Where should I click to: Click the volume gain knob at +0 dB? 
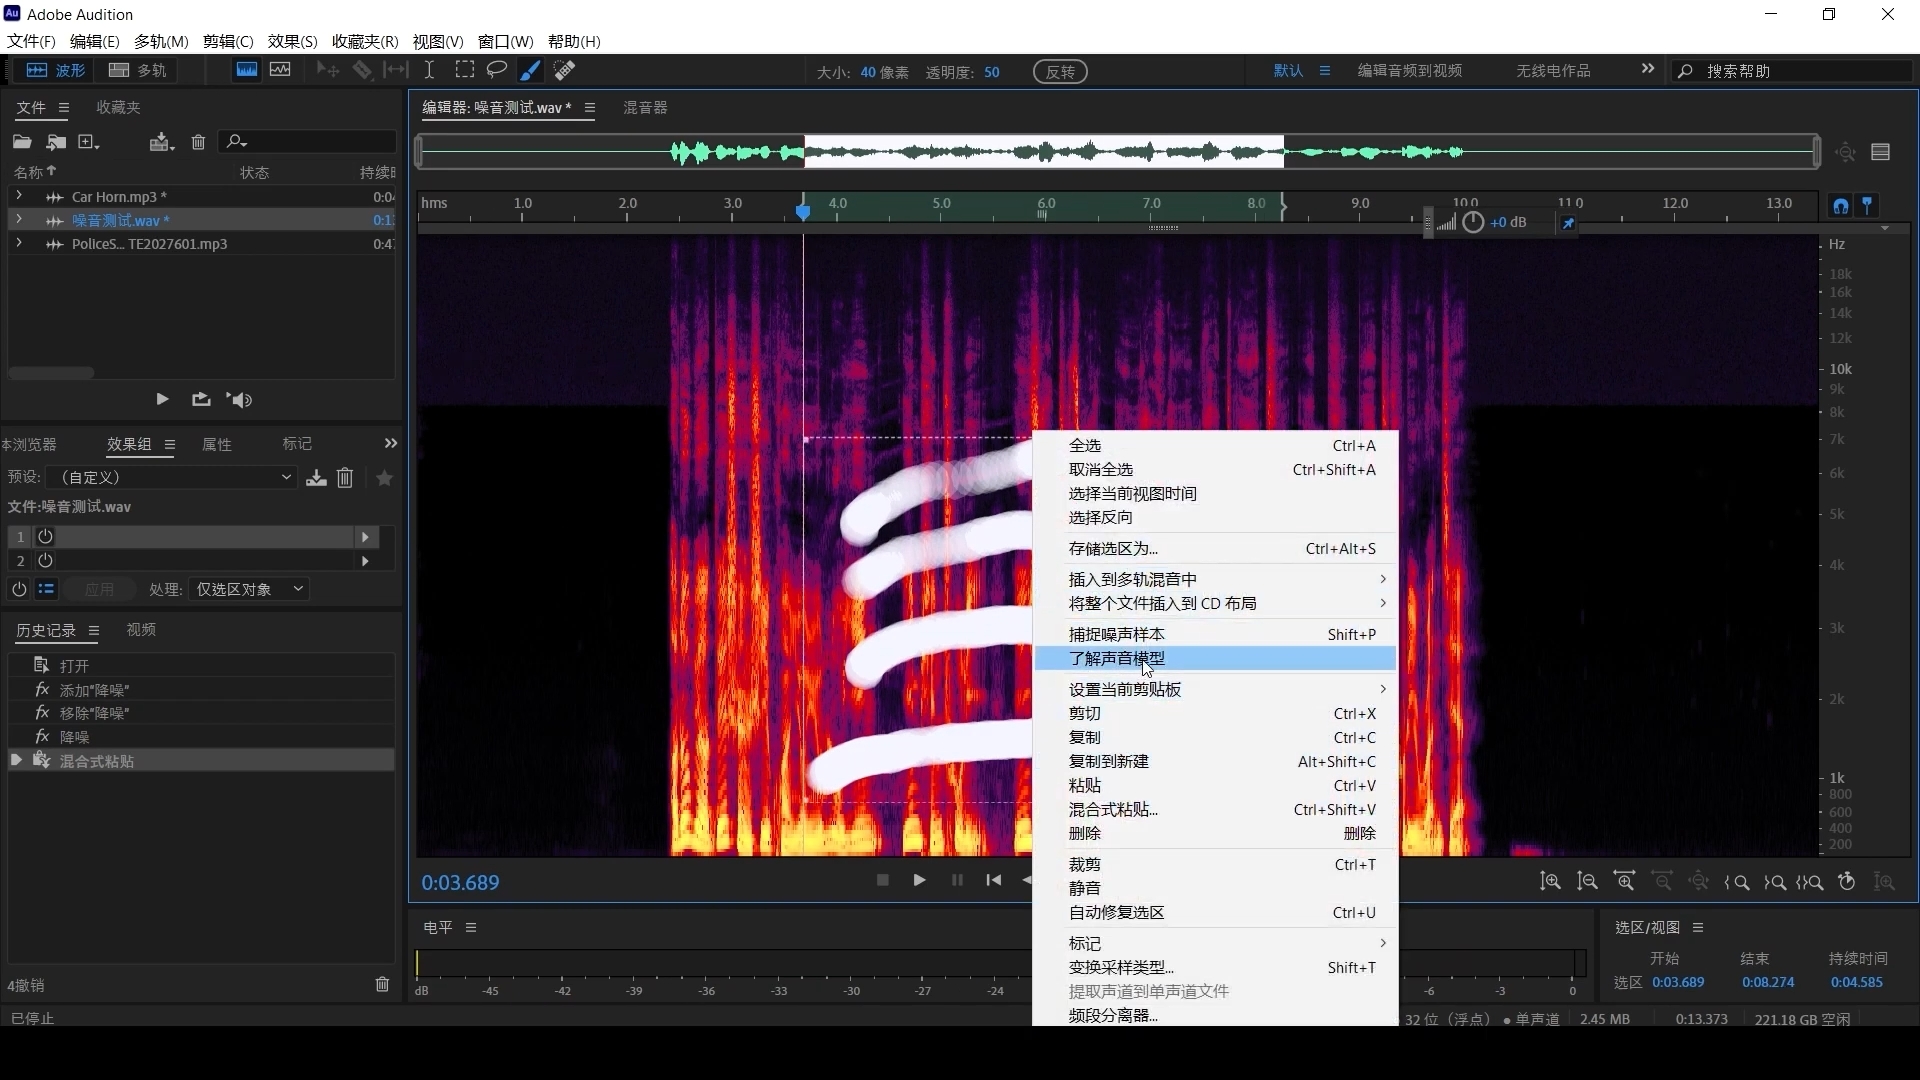[1473, 222]
